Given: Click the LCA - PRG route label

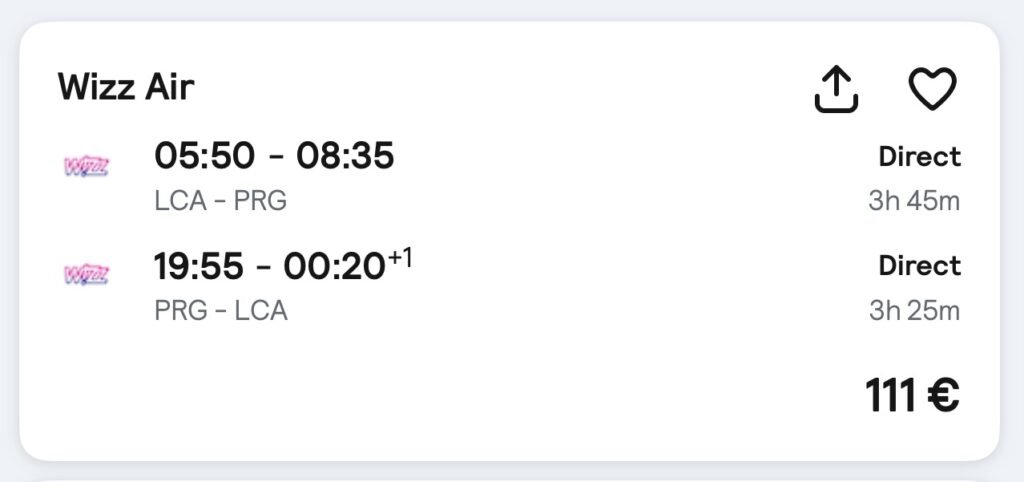Looking at the screenshot, I should click(x=221, y=201).
